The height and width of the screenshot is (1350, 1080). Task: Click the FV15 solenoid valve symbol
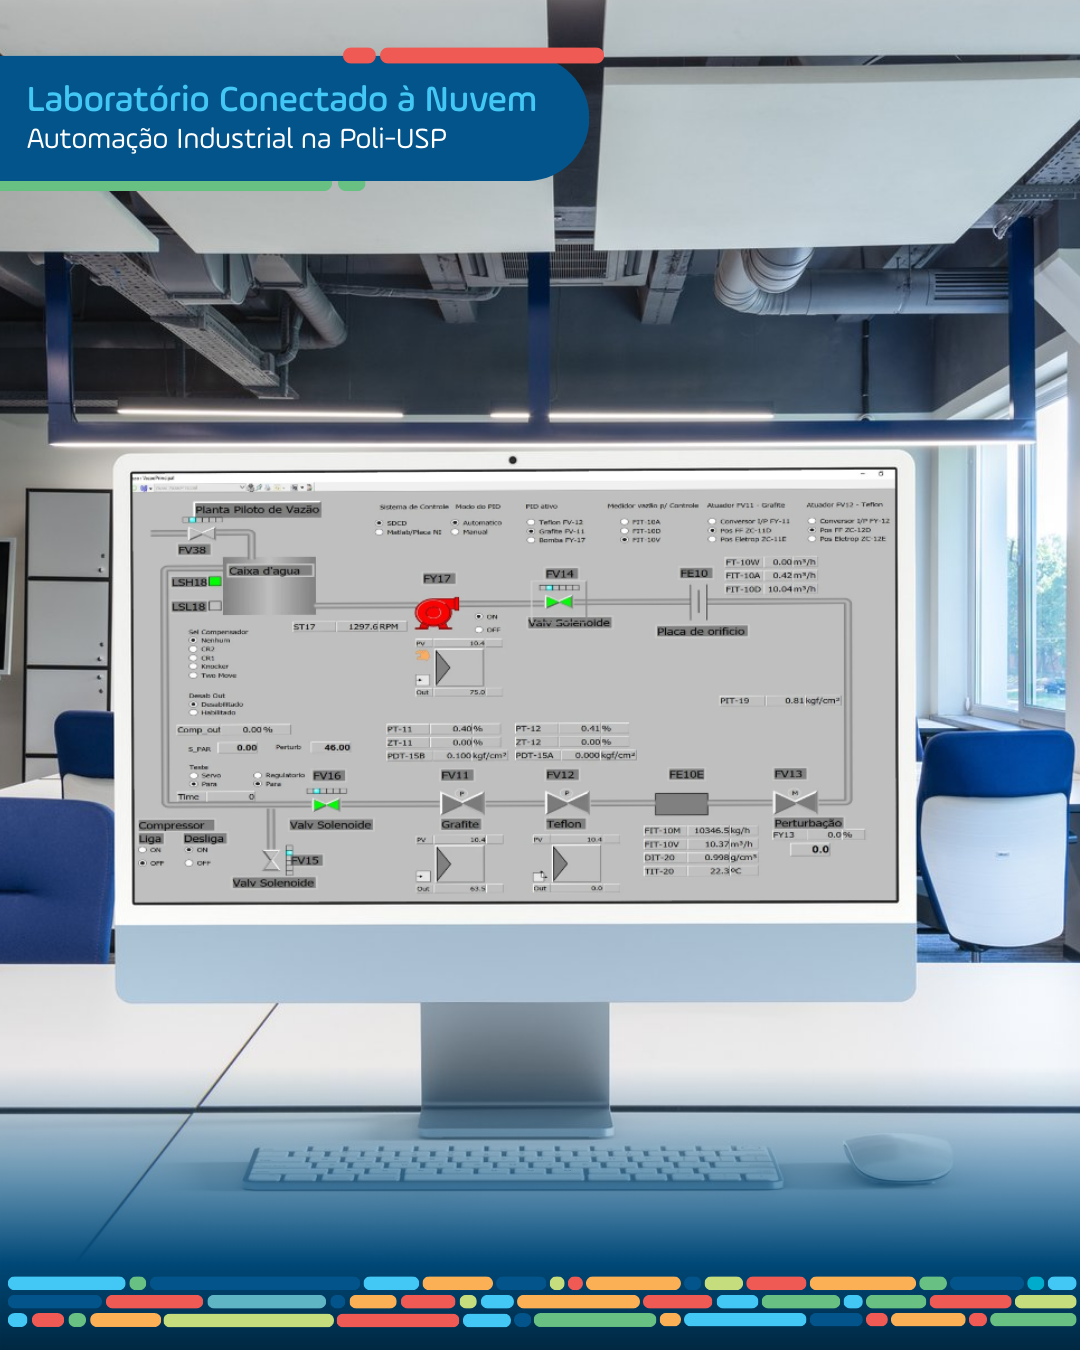point(272,860)
